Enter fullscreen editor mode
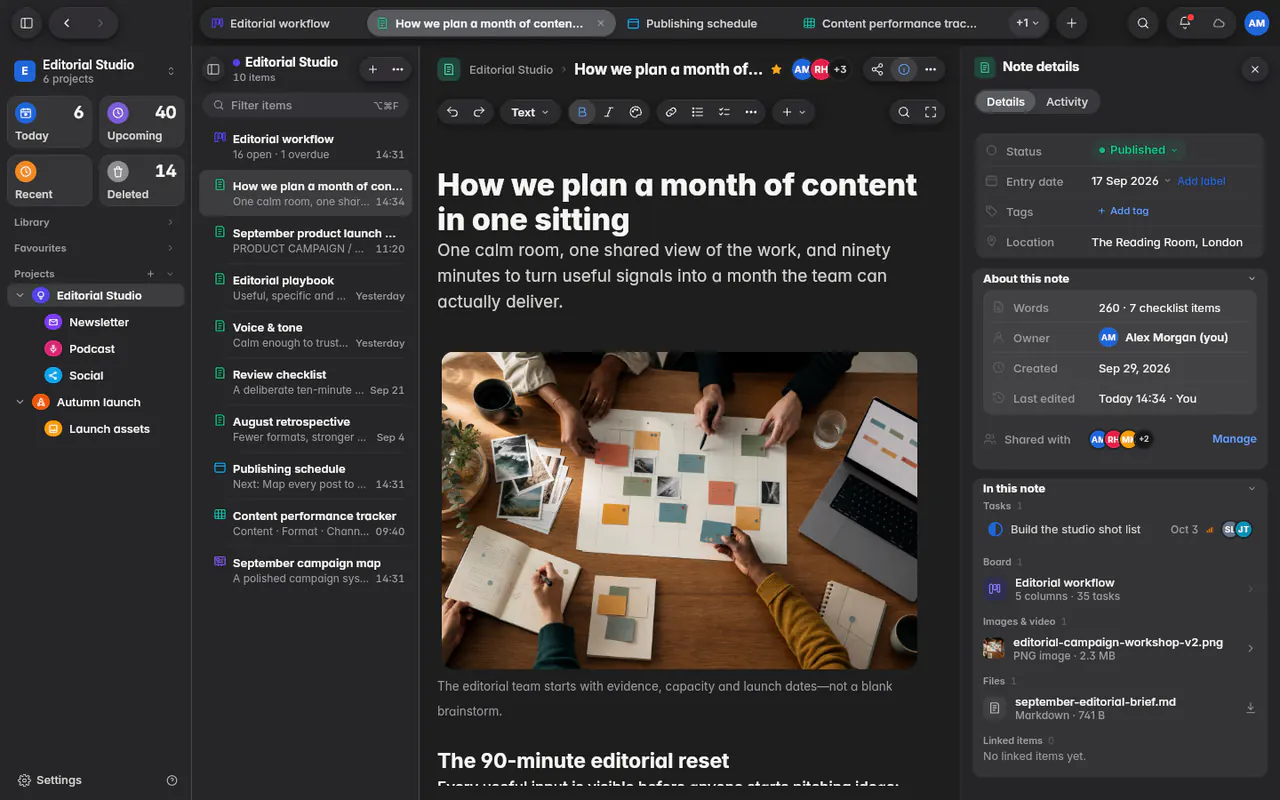The height and width of the screenshot is (800, 1280). (x=931, y=112)
